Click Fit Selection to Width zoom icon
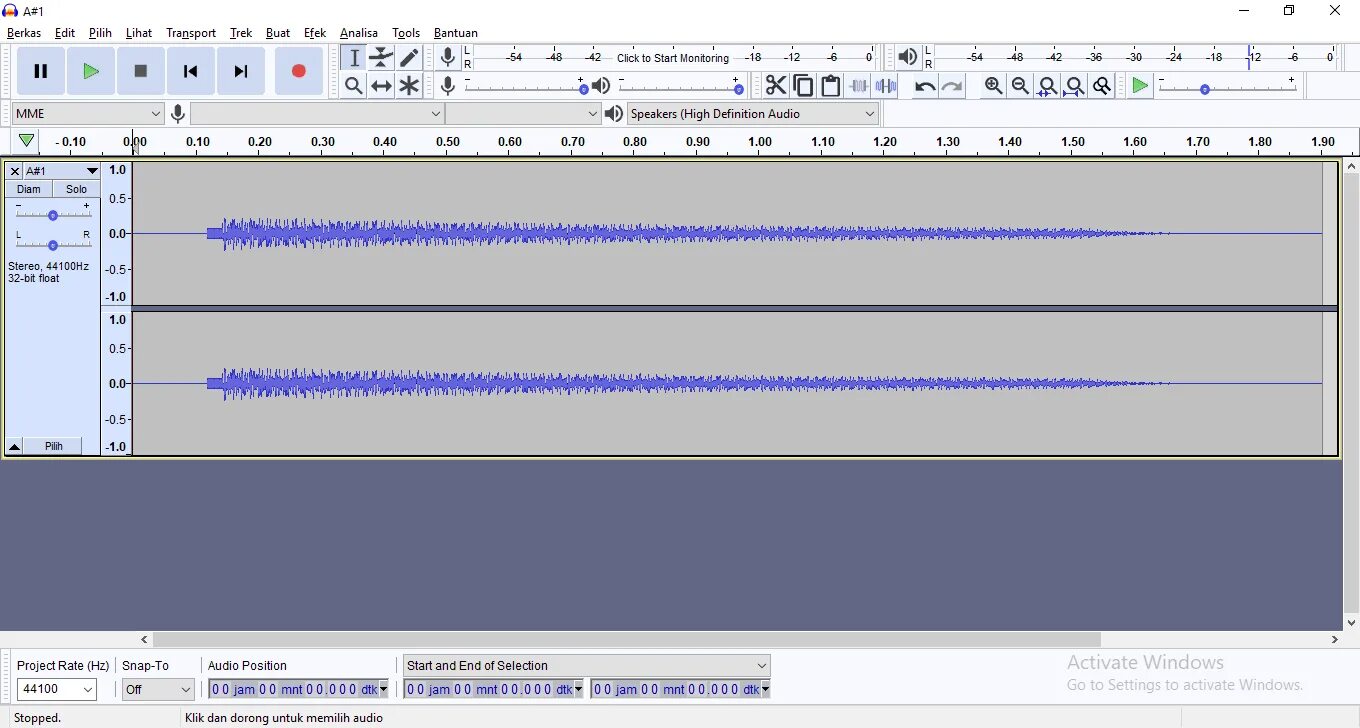 pyautogui.click(x=1047, y=86)
